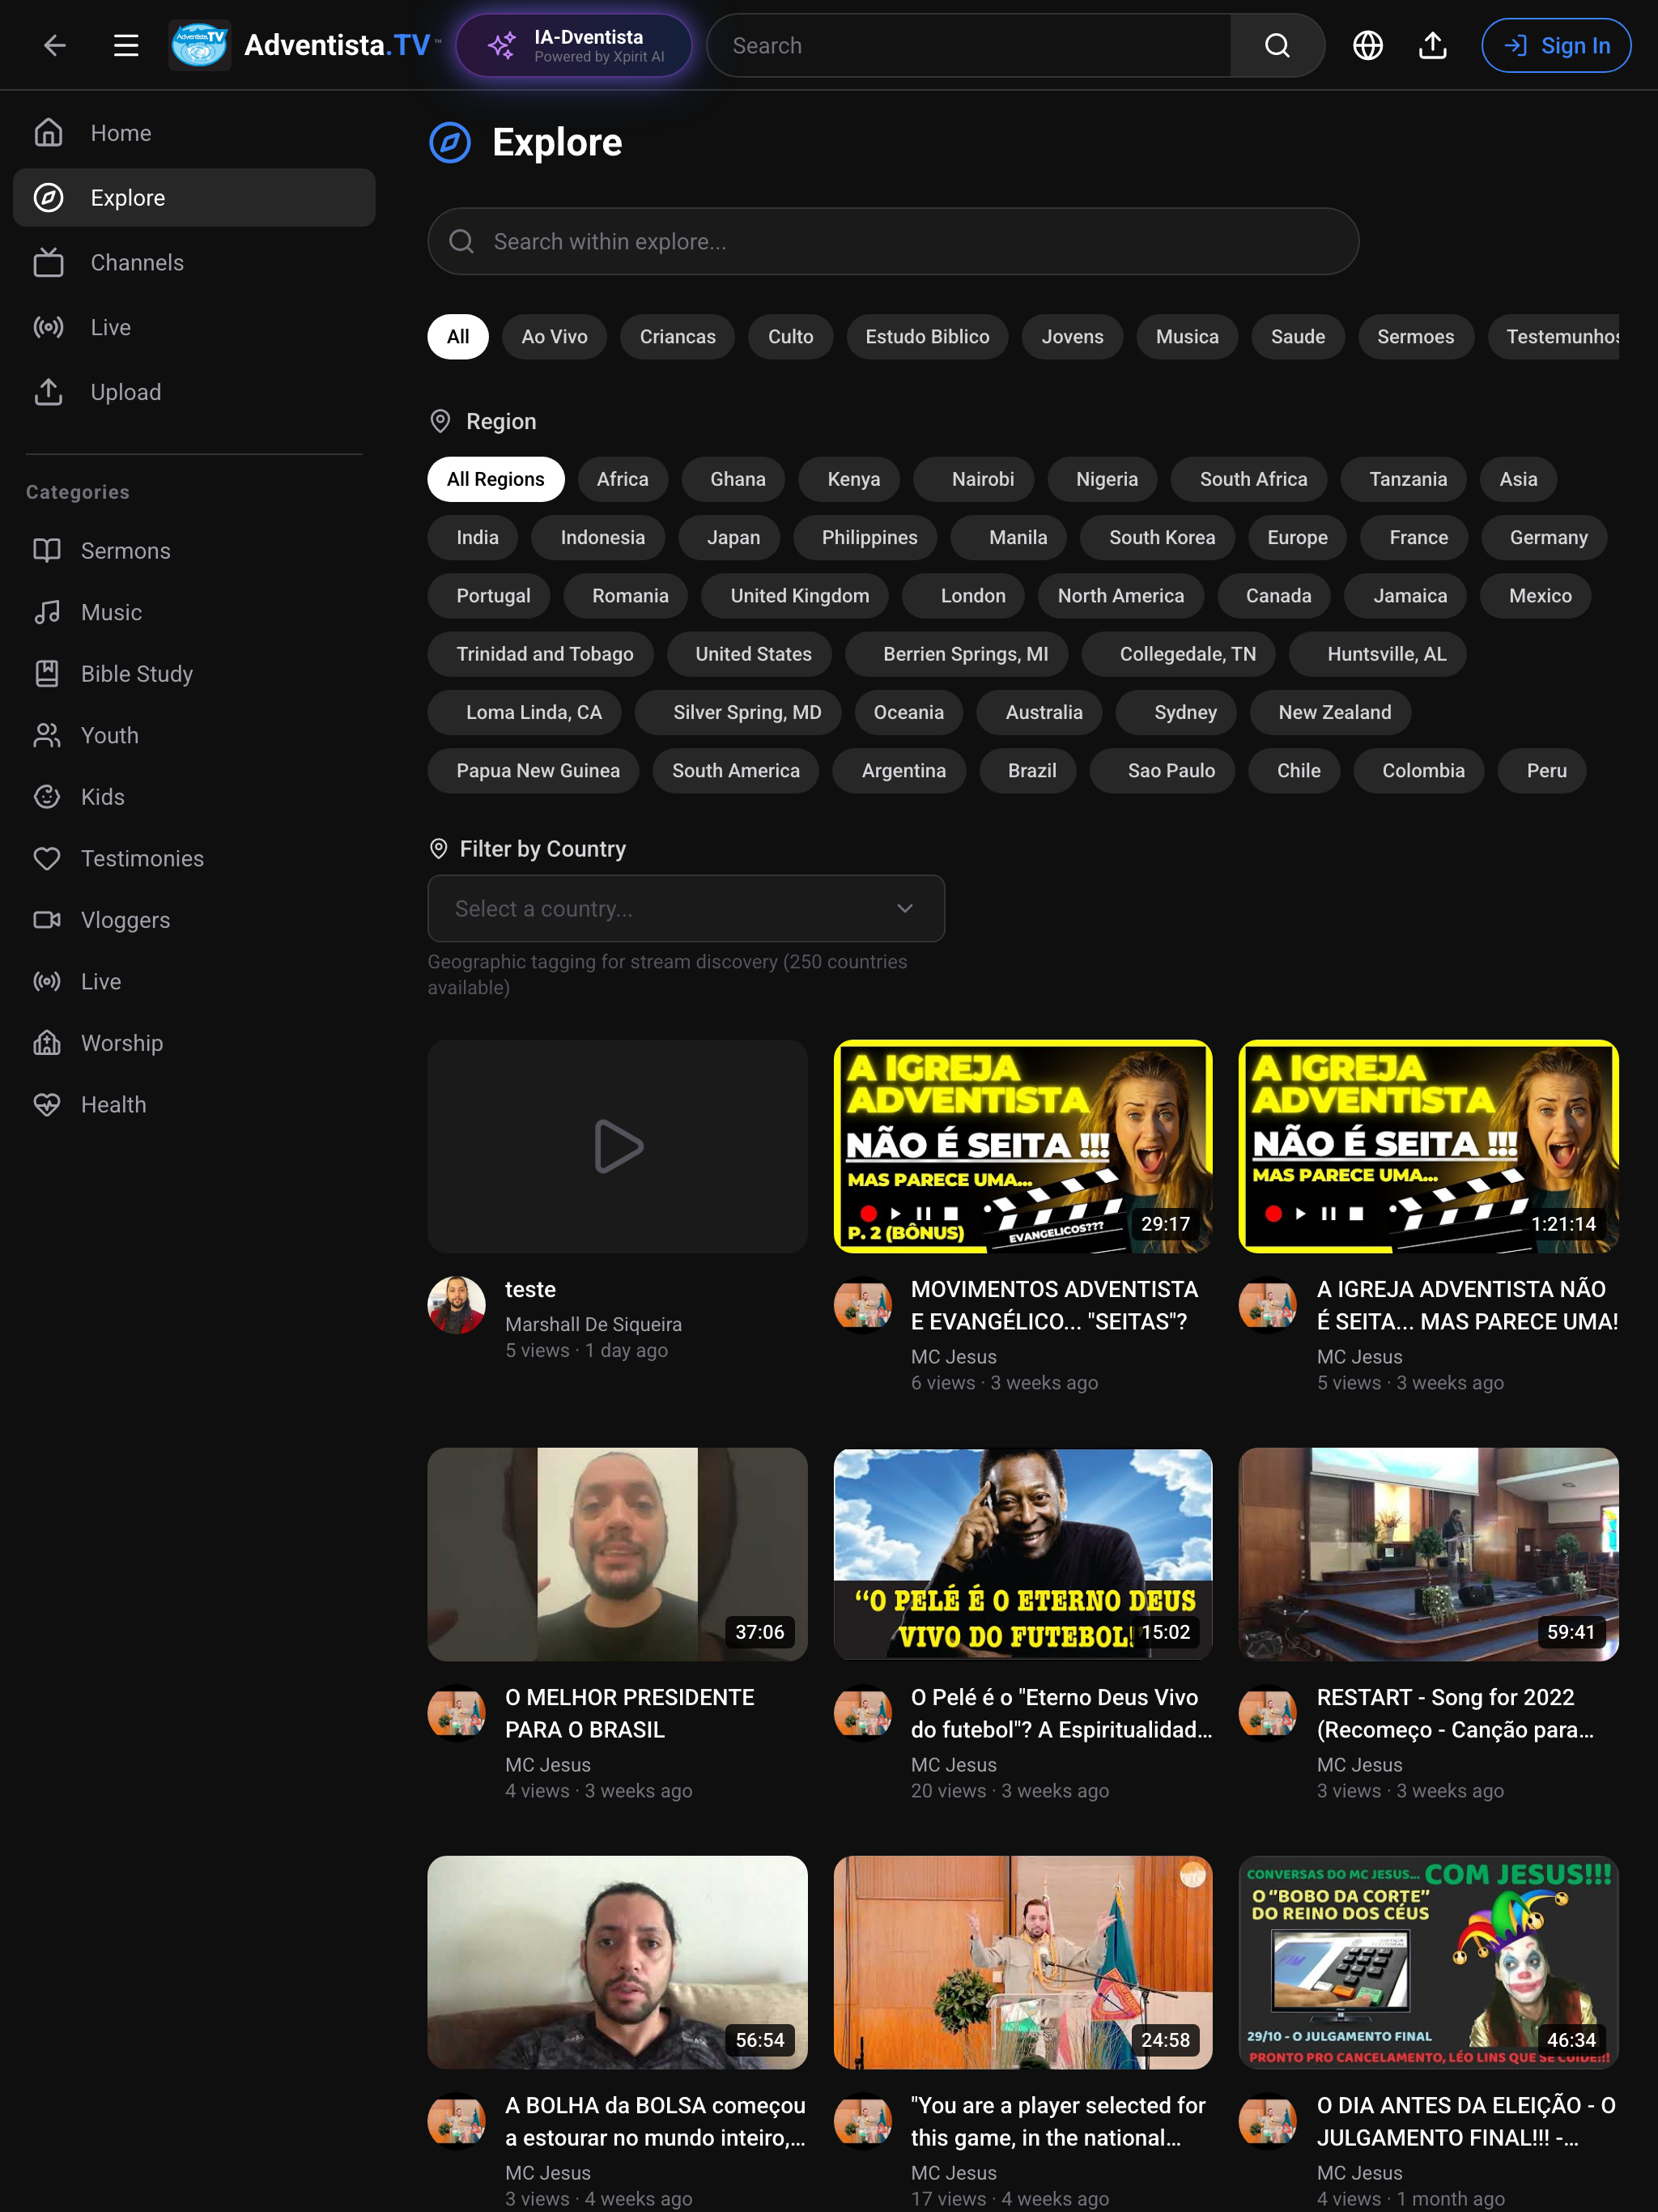The height and width of the screenshot is (2212, 1658).
Task: Open the 1:21:14 Igreja Adventista thumbnail
Action: point(1428,1146)
